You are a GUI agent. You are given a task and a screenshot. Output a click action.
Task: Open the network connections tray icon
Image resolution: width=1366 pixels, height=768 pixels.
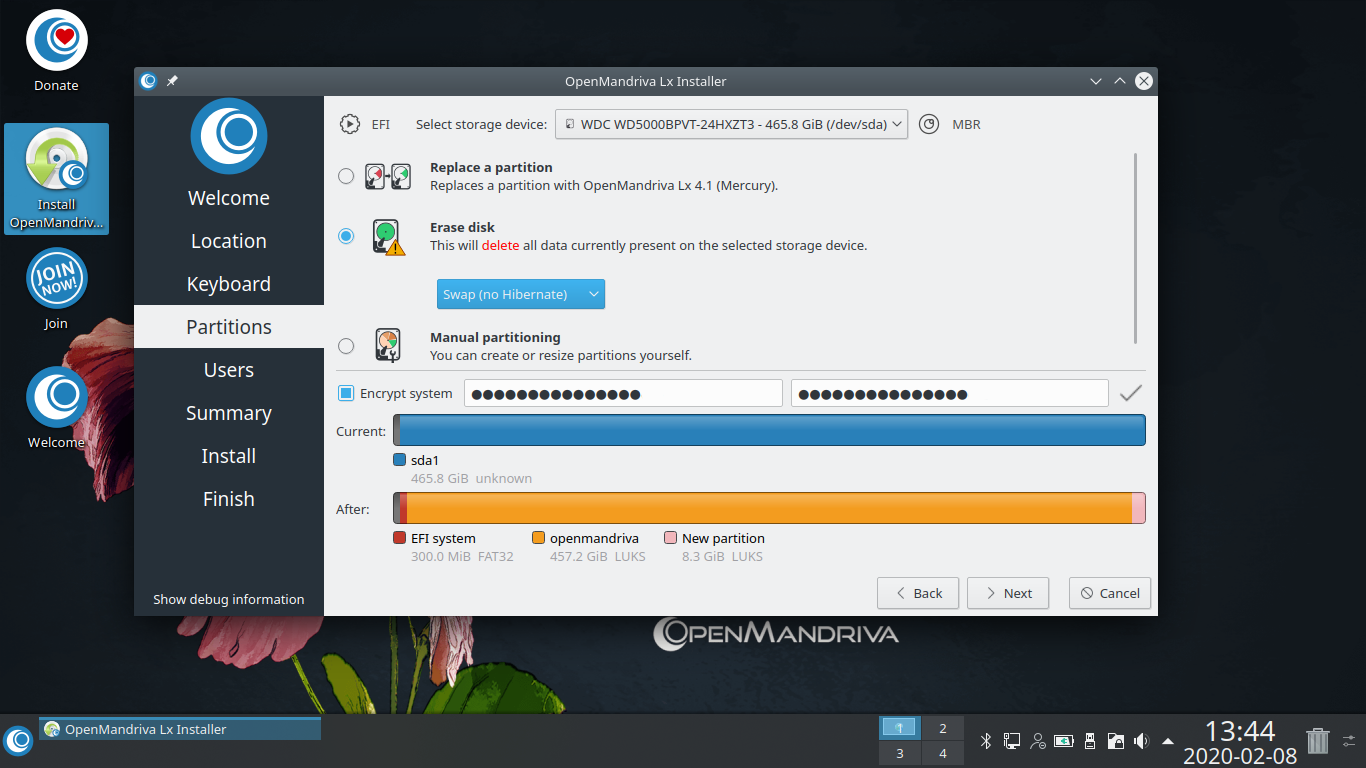(x=1012, y=741)
